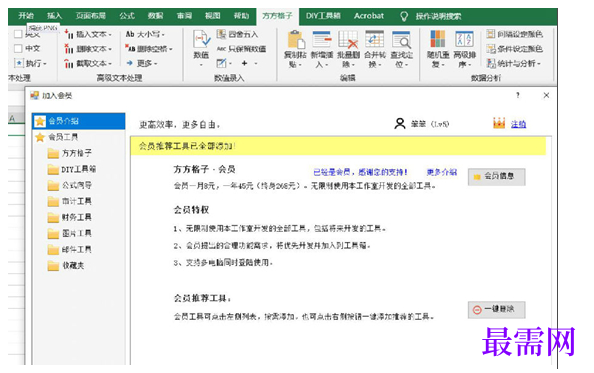Click the 批量删除 icon
Screen dimensions: 594x373
tap(348, 40)
